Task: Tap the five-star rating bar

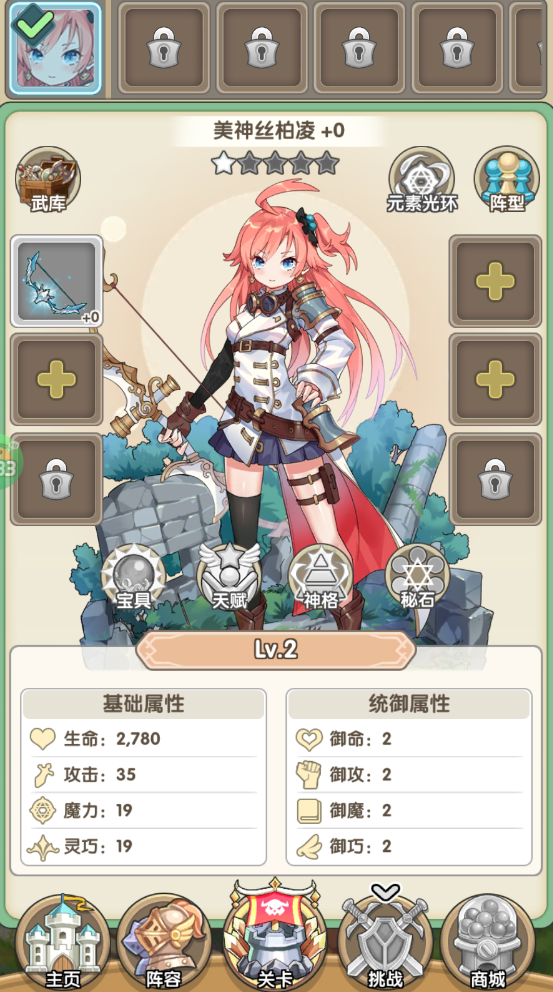Action: 275,163
